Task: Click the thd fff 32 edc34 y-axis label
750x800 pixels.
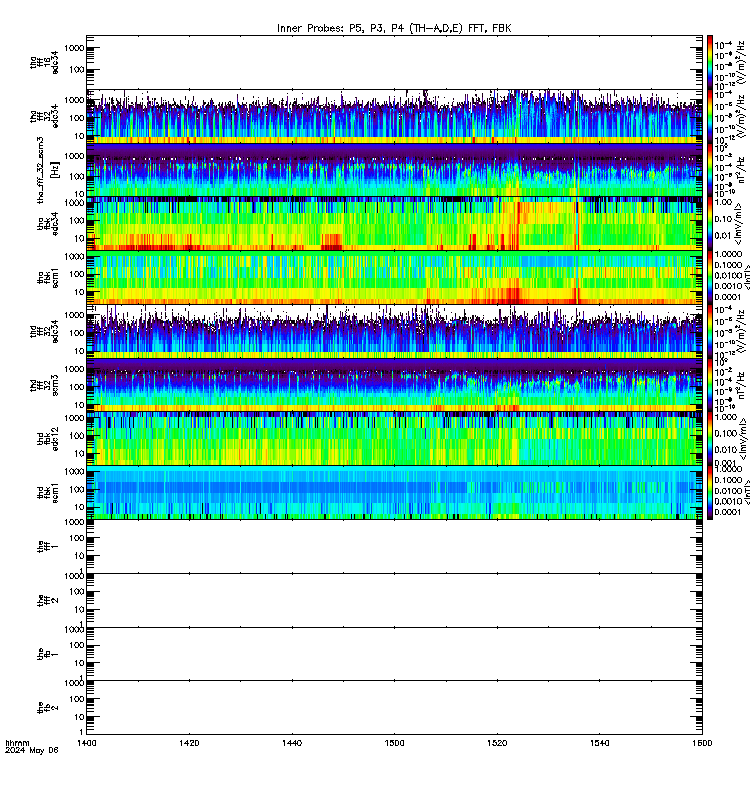Action: click(44, 331)
